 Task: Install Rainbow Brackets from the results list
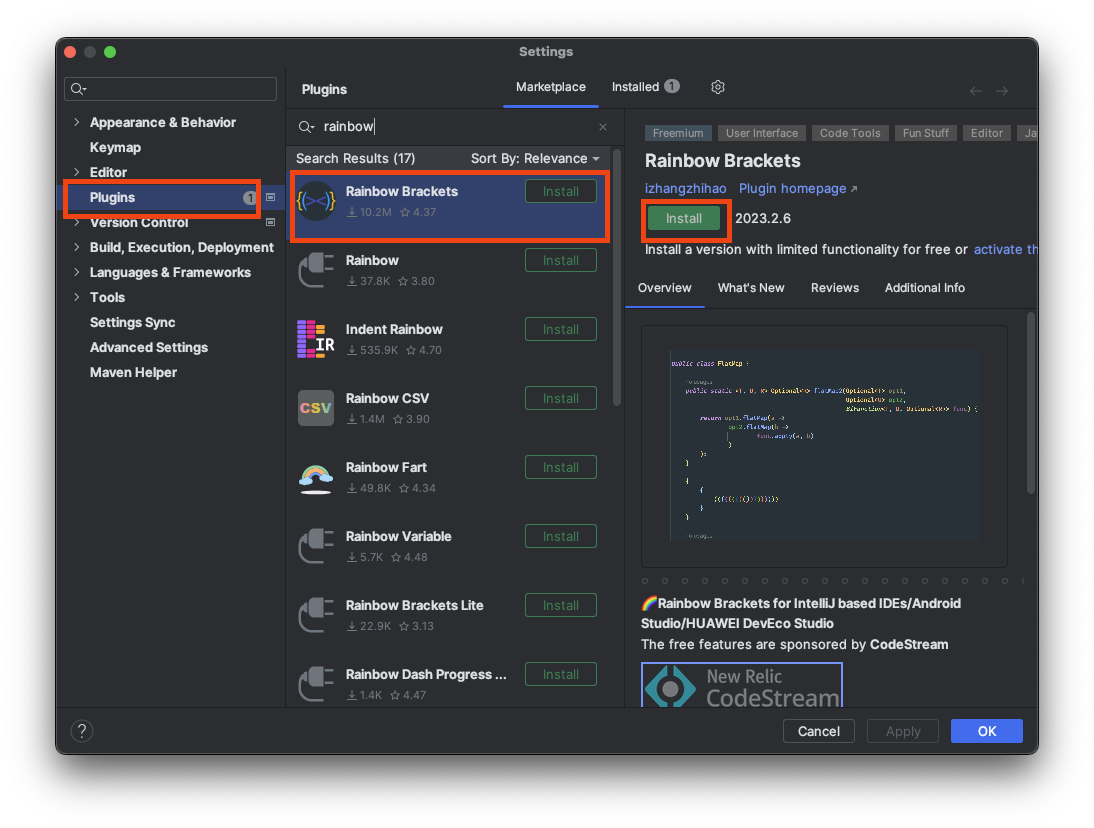pos(561,192)
